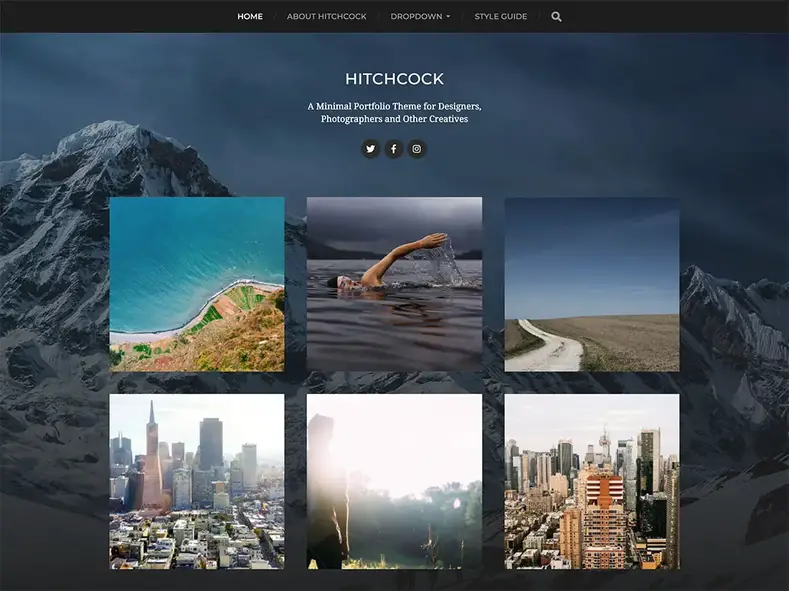This screenshot has height=591, width=789.
Task: Open the Style Guide page
Action: click(501, 17)
